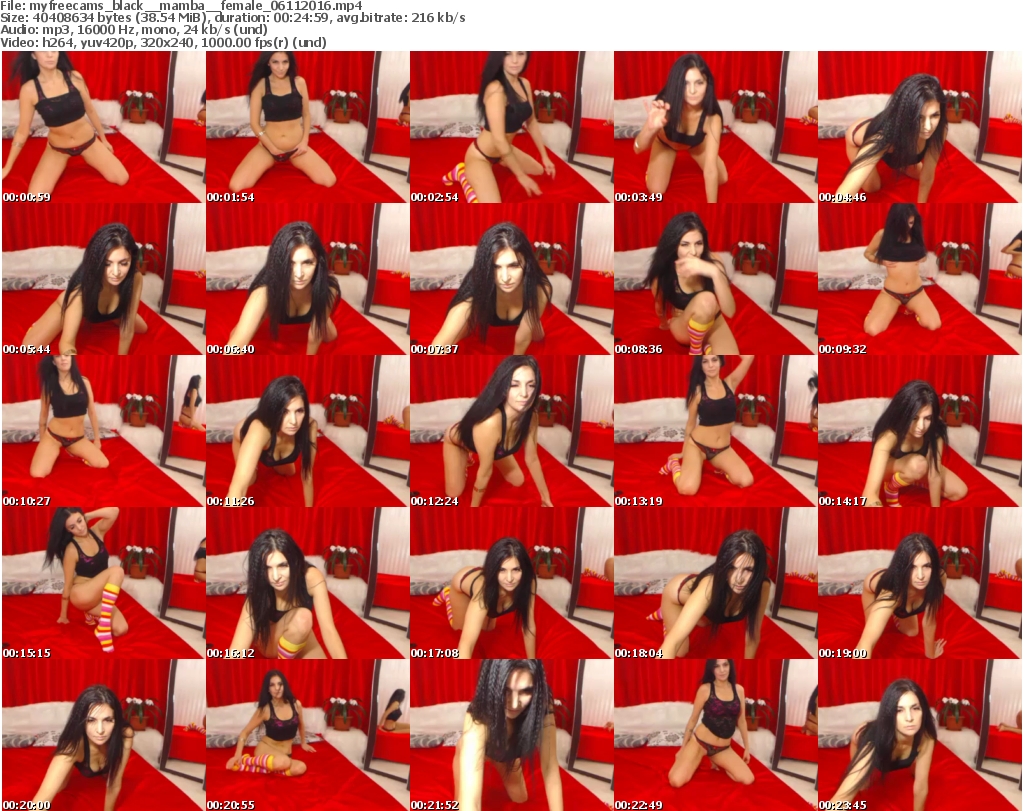View the frame stamped 00:18:04
1024x811 pixels.
click(716, 583)
